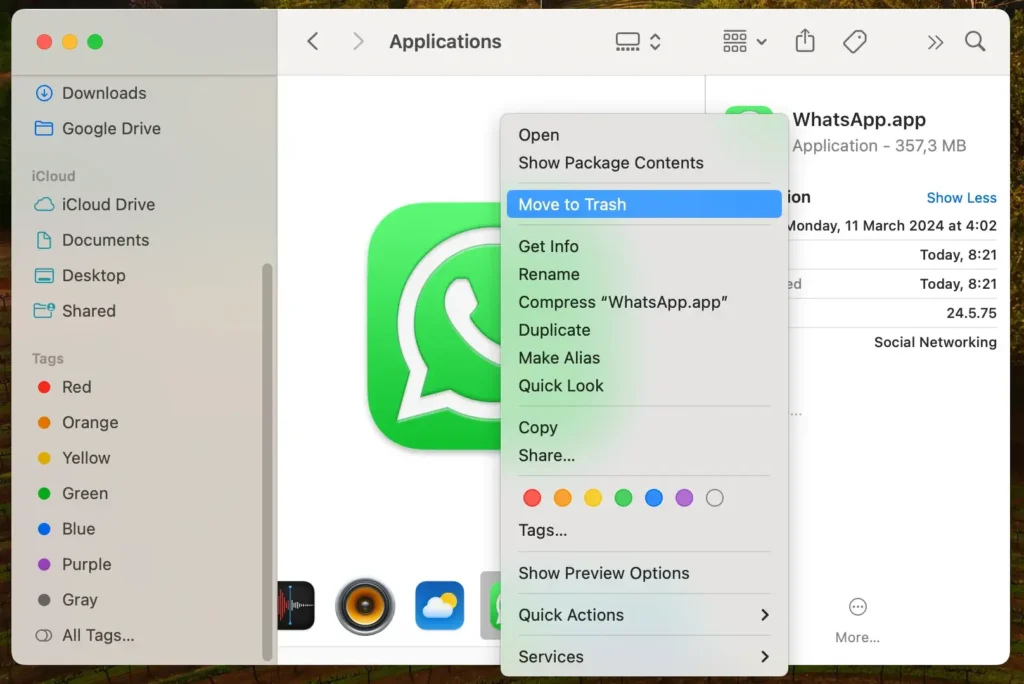Click the Show Less link
Image resolution: width=1024 pixels, height=684 pixels.
point(961,197)
